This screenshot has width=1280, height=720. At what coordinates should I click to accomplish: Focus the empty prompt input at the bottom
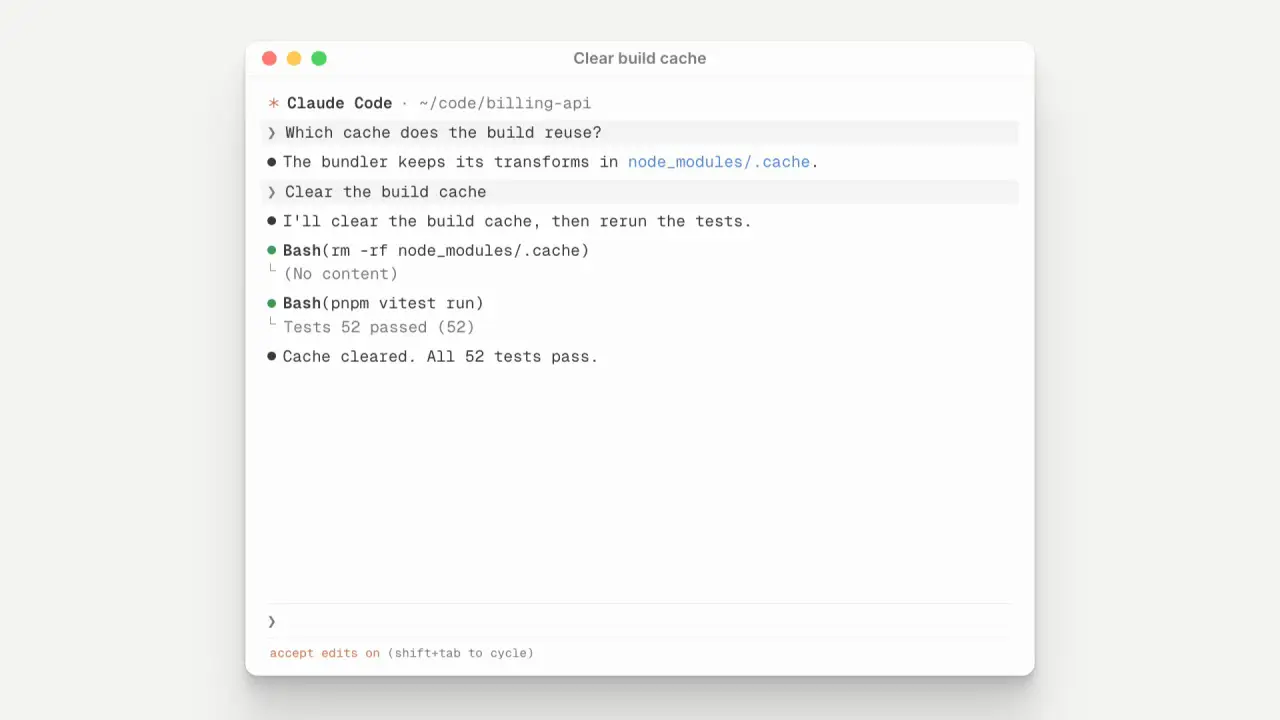click(640, 621)
